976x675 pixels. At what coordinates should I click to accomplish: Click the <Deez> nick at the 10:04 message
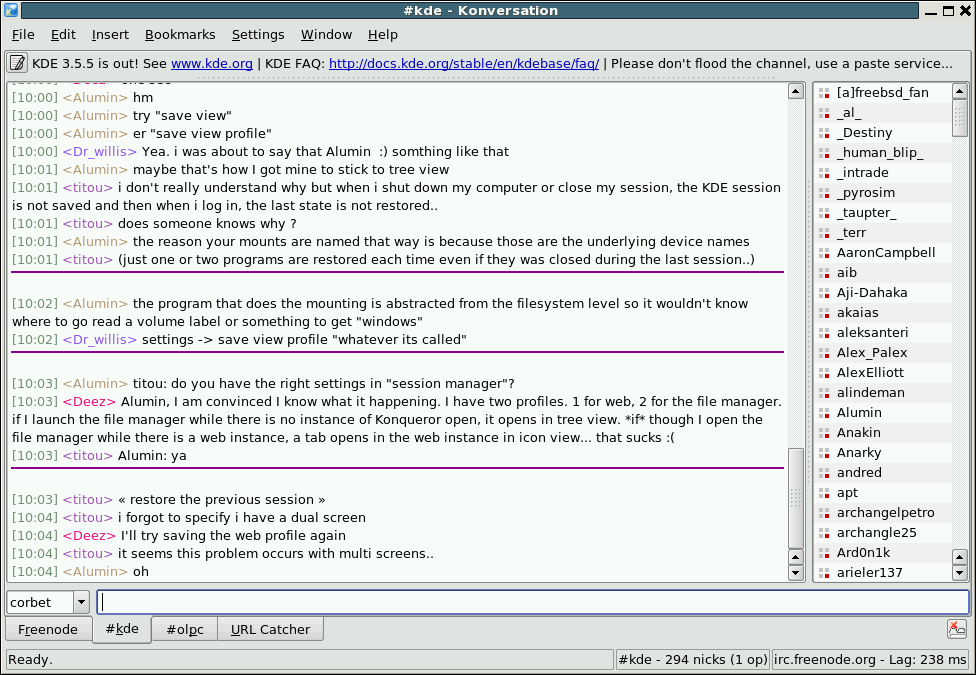click(x=89, y=536)
